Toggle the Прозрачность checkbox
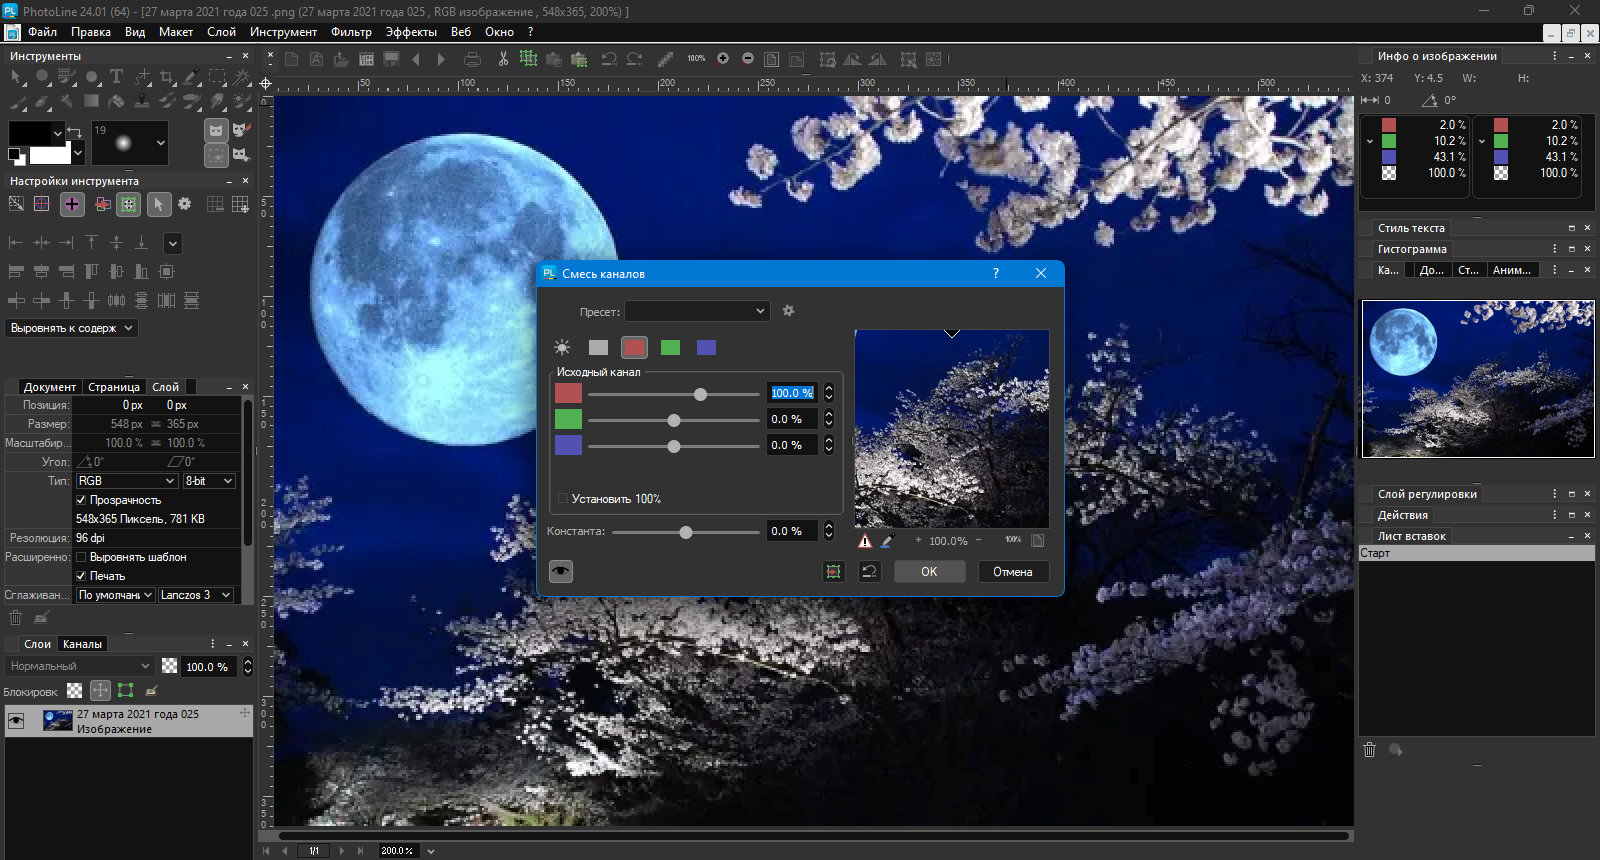Screen dimensions: 1600x860 point(82,500)
